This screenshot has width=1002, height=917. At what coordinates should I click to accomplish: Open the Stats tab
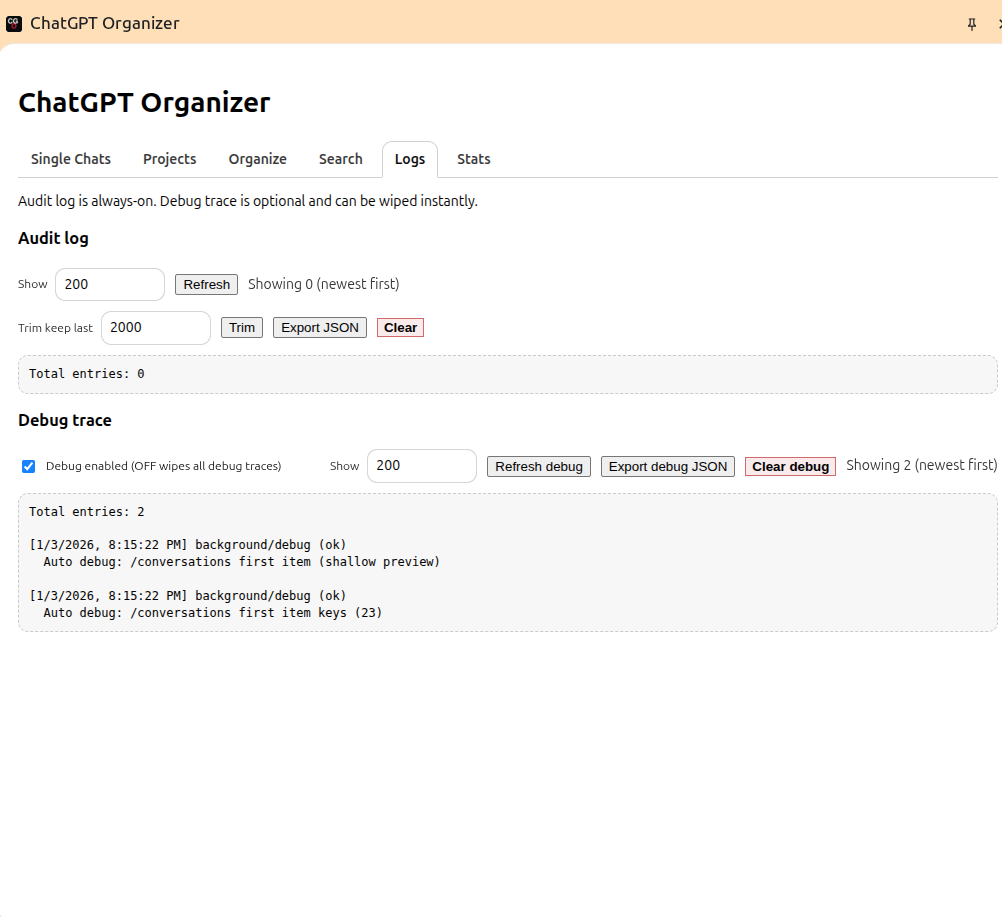(473, 159)
